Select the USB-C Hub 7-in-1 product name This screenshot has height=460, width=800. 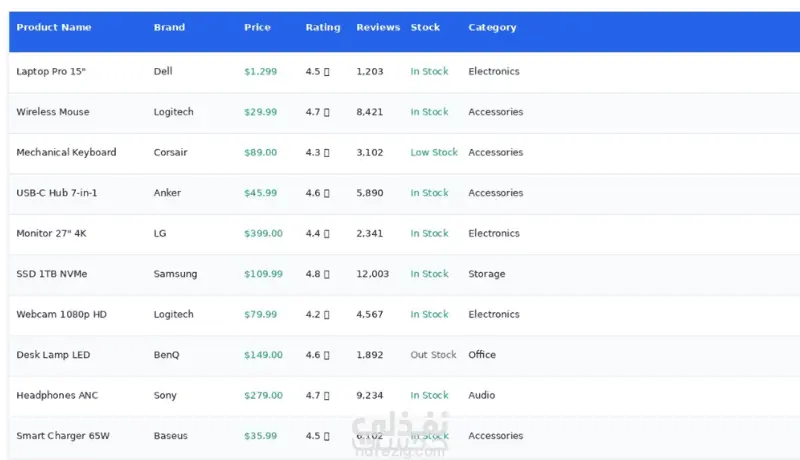[57, 193]
